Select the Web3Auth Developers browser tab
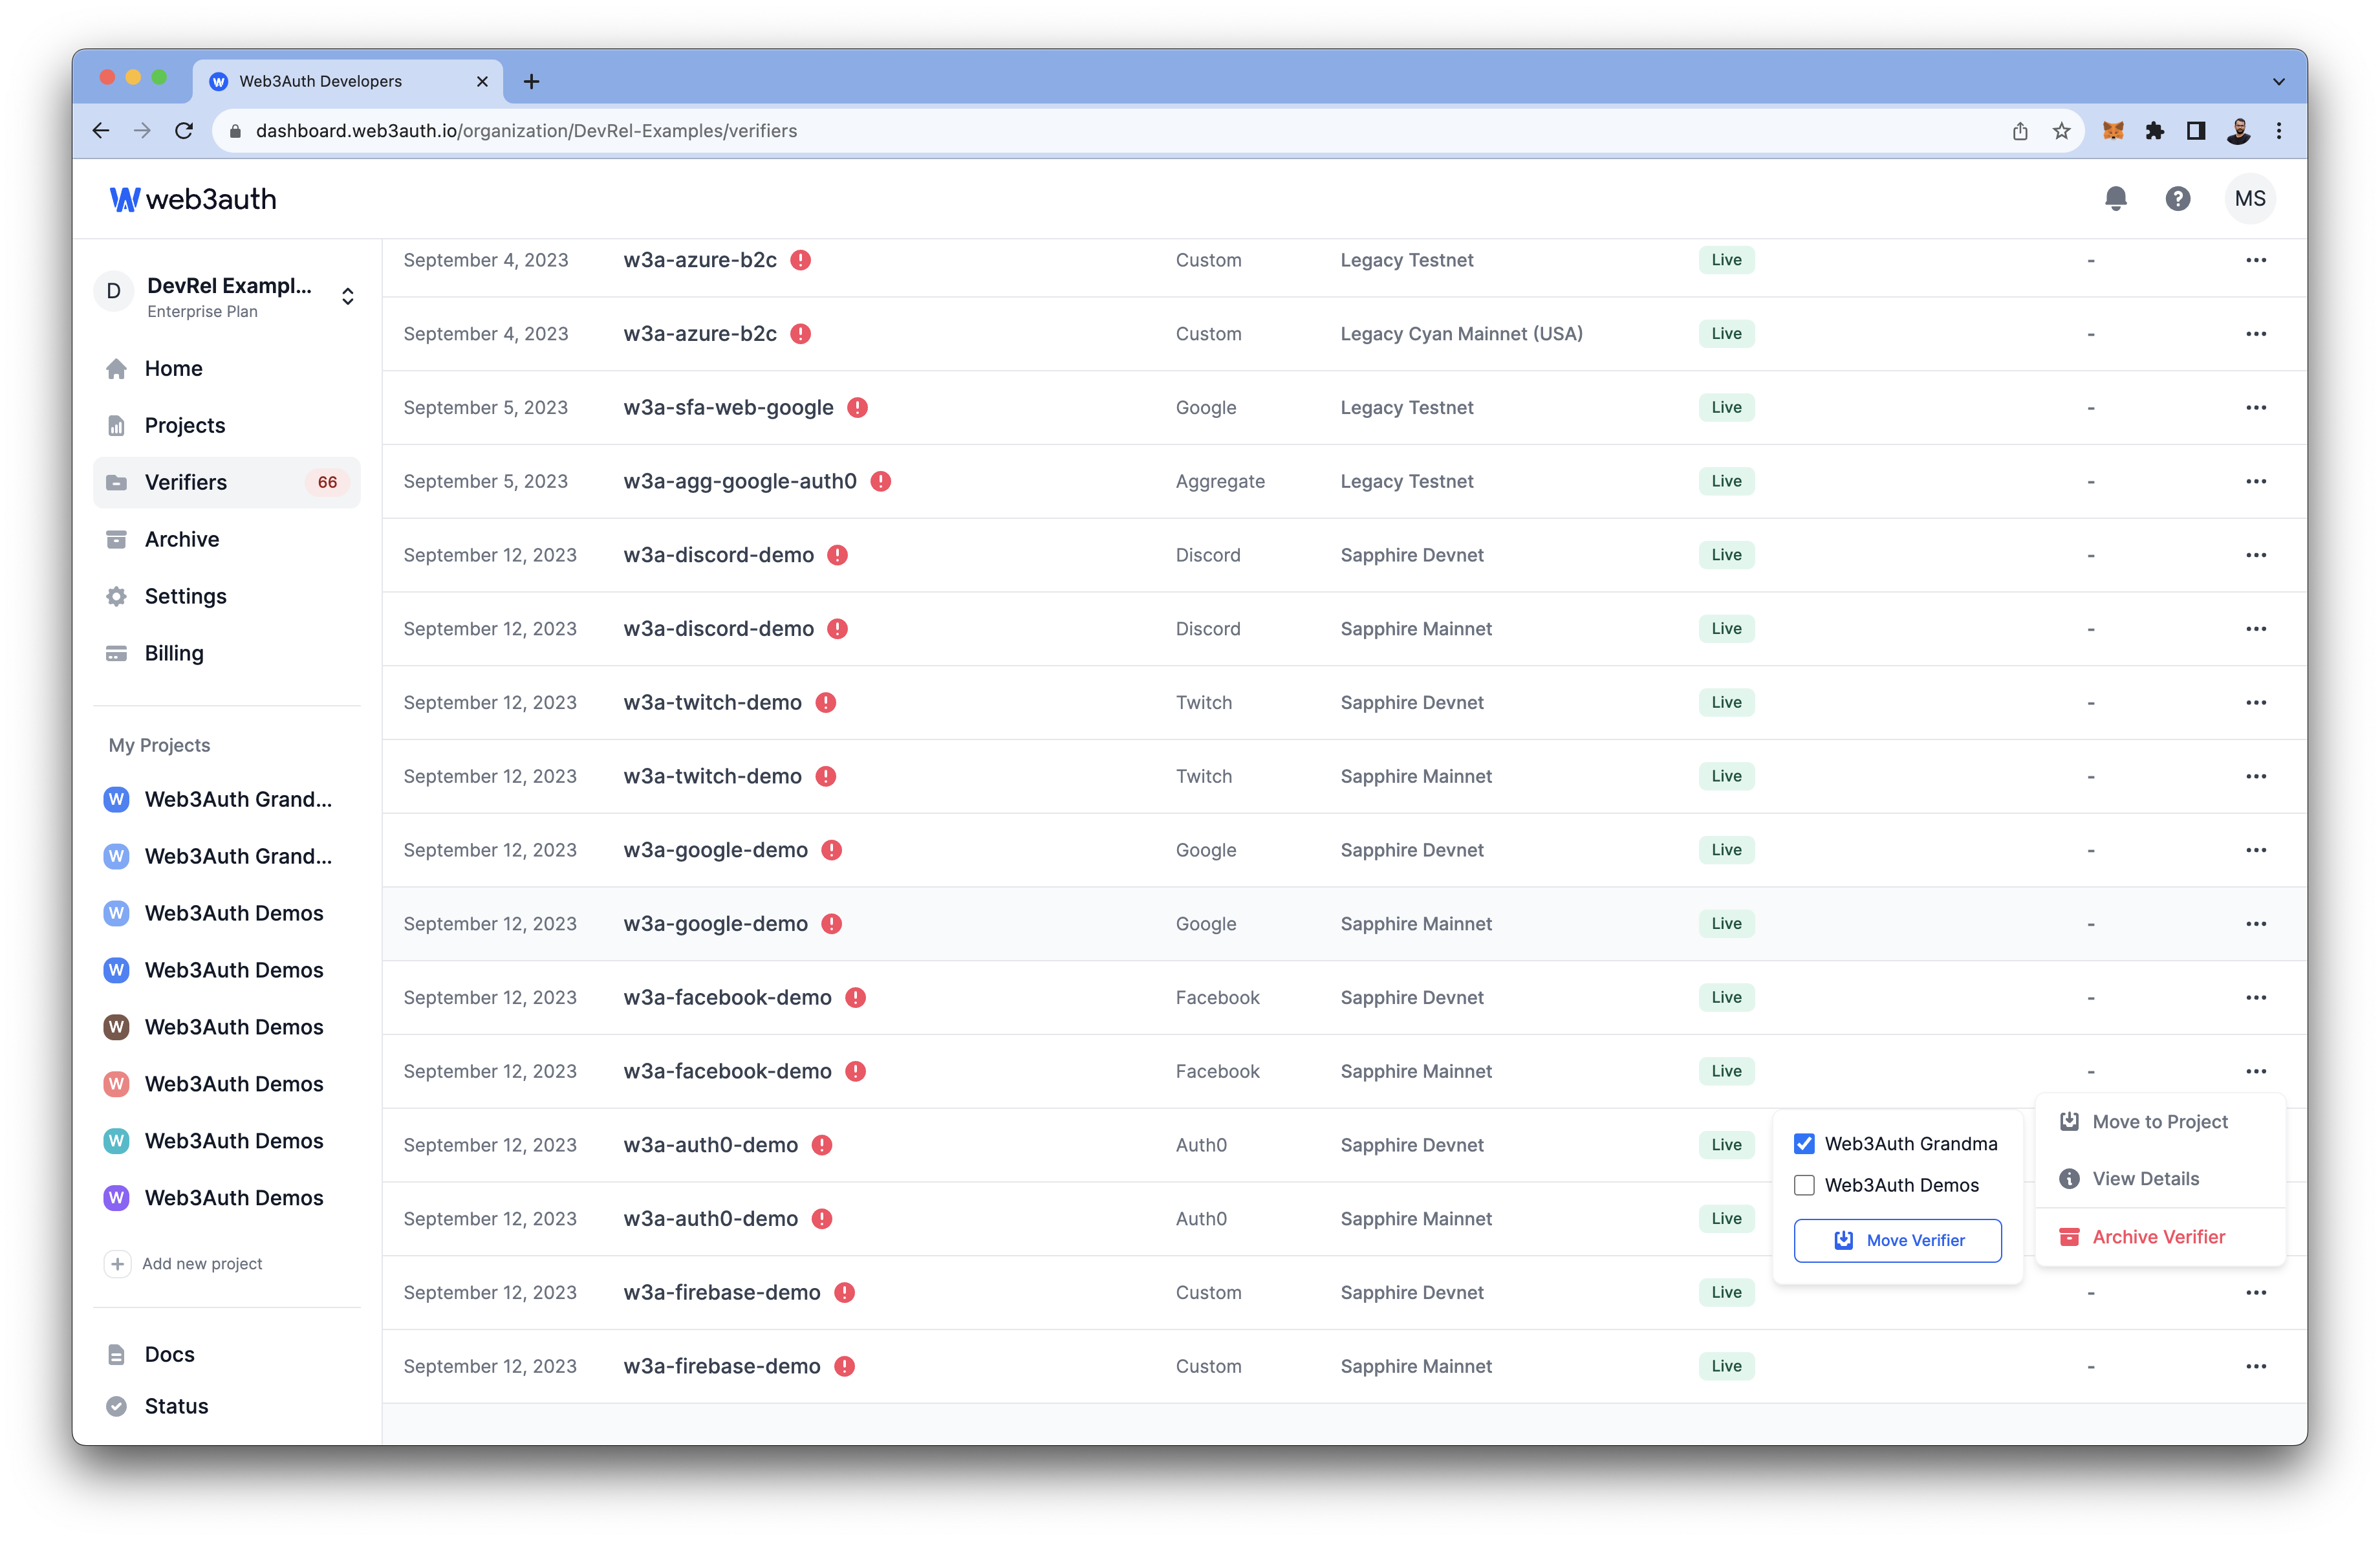 pos(347,81)
